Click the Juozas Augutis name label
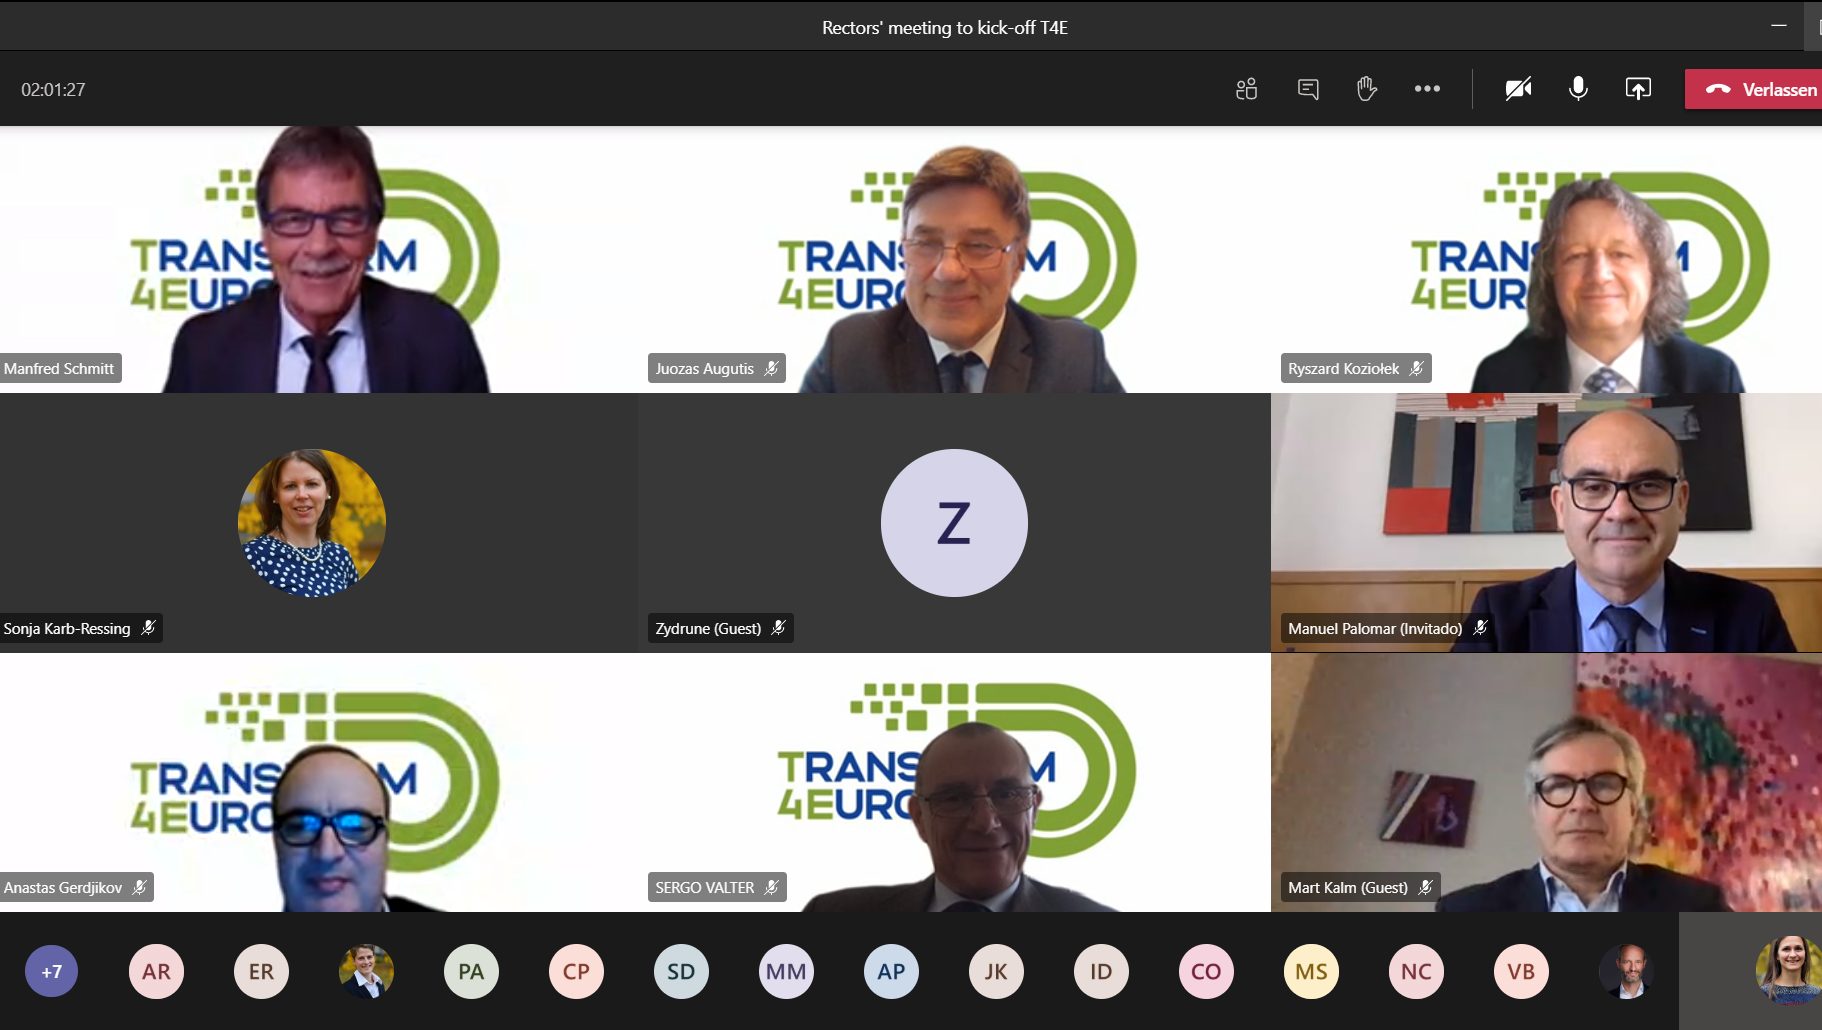This screenshot has height=1030, width=1822. click(716, 368)
